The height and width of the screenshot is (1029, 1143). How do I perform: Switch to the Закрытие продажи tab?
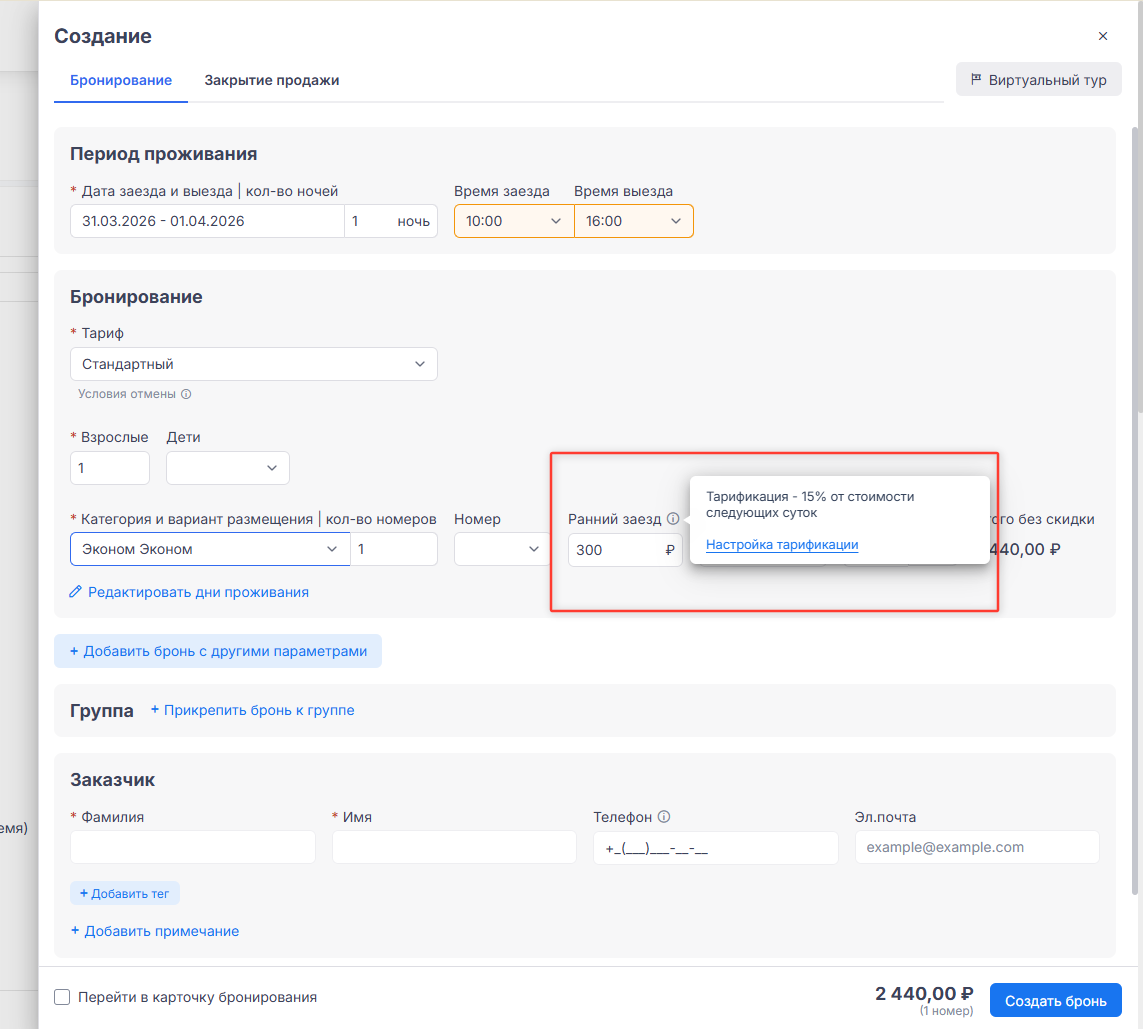click(x=272, y=80)
